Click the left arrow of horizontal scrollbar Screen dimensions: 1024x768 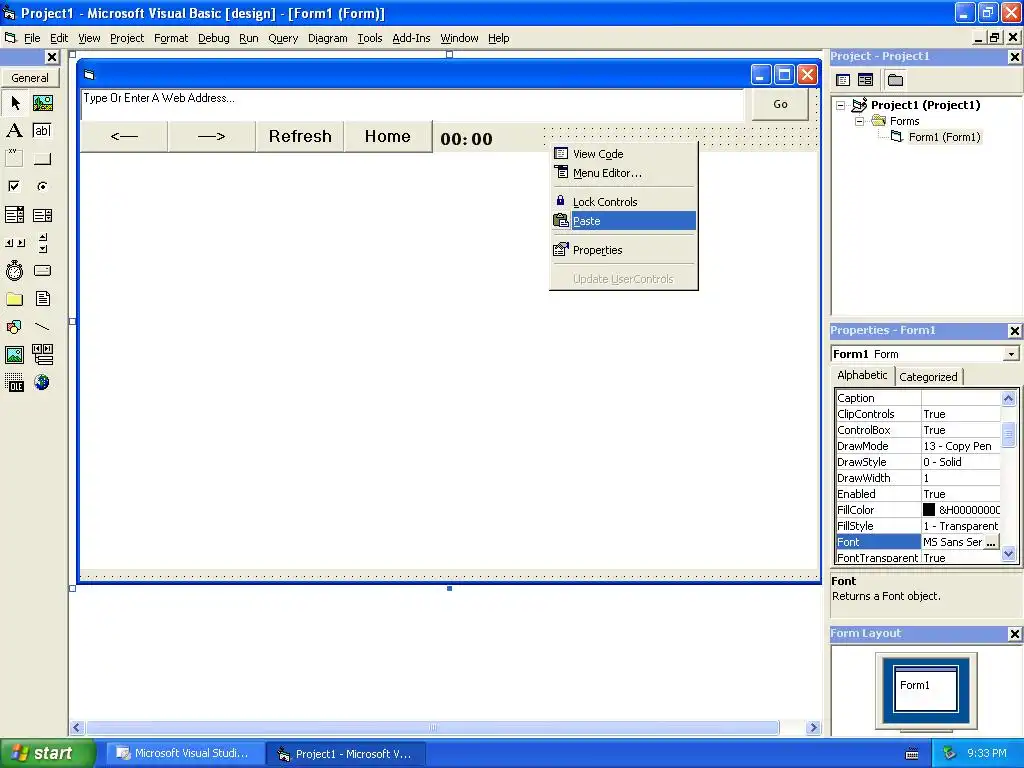[77, 728]
